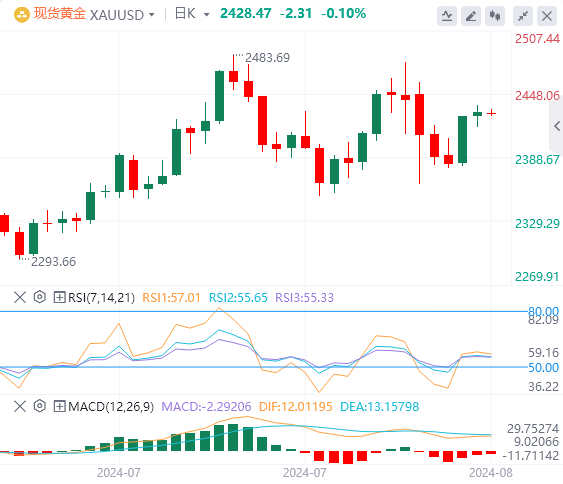Click the RSI1:57.01 value
This screenshot has height=484, width=563.
(171, 298)
